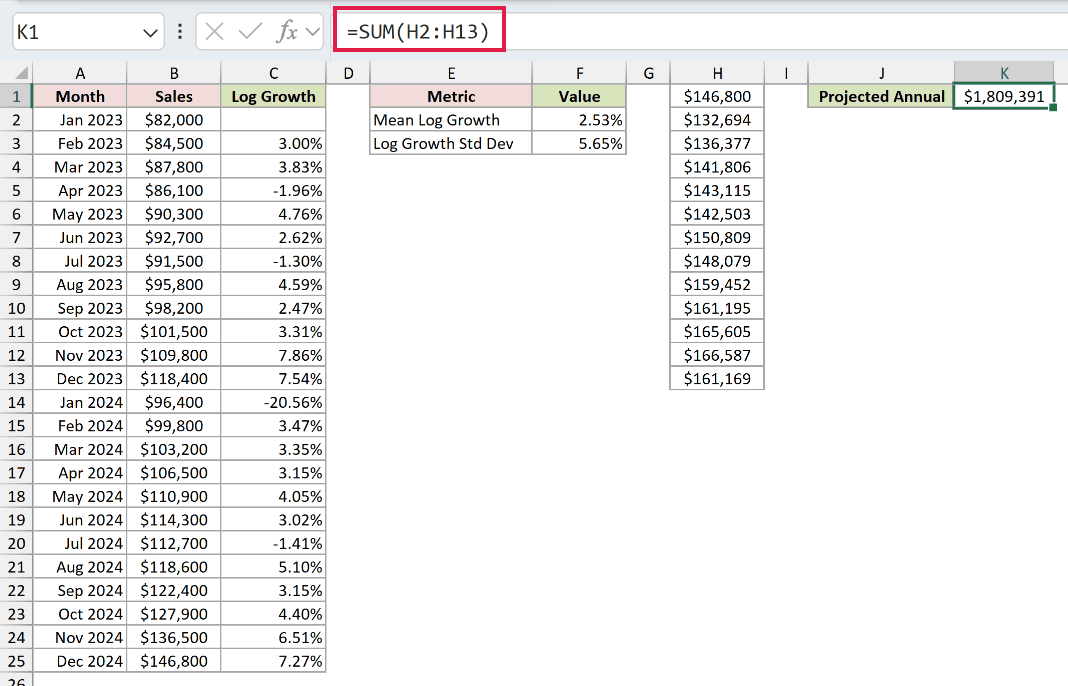This screenshot has width=1068, height=686.
Task: Click the Jan 2024 month cell
Action: [x=80, y=402]
